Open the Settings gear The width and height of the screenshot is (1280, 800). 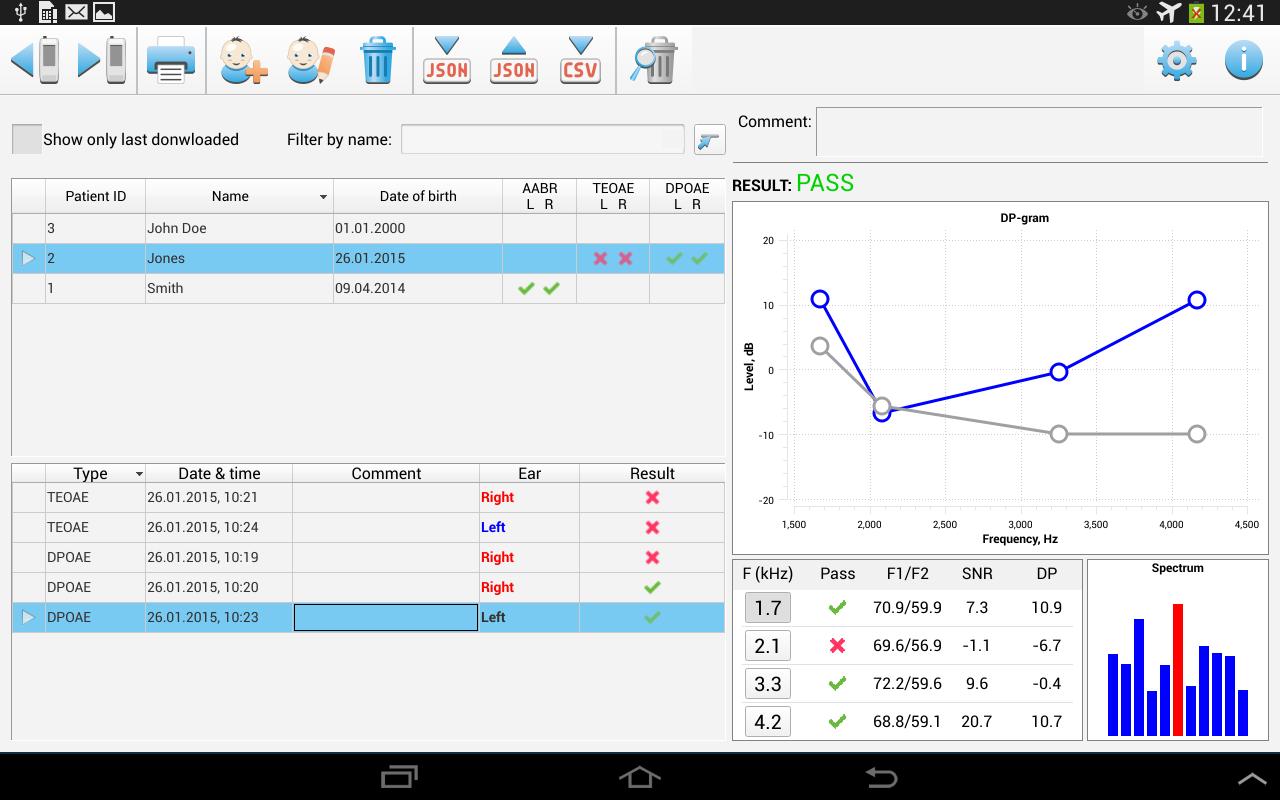[1175, 60]
